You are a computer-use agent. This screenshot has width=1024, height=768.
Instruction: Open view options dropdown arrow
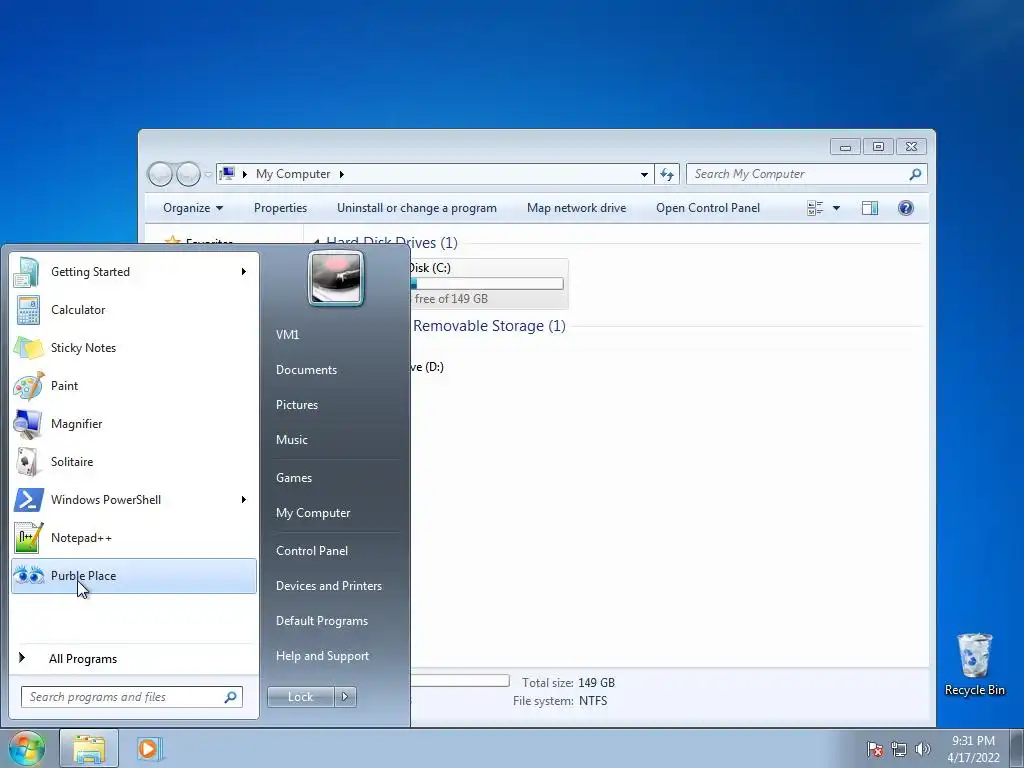click(x=836, y=208)
